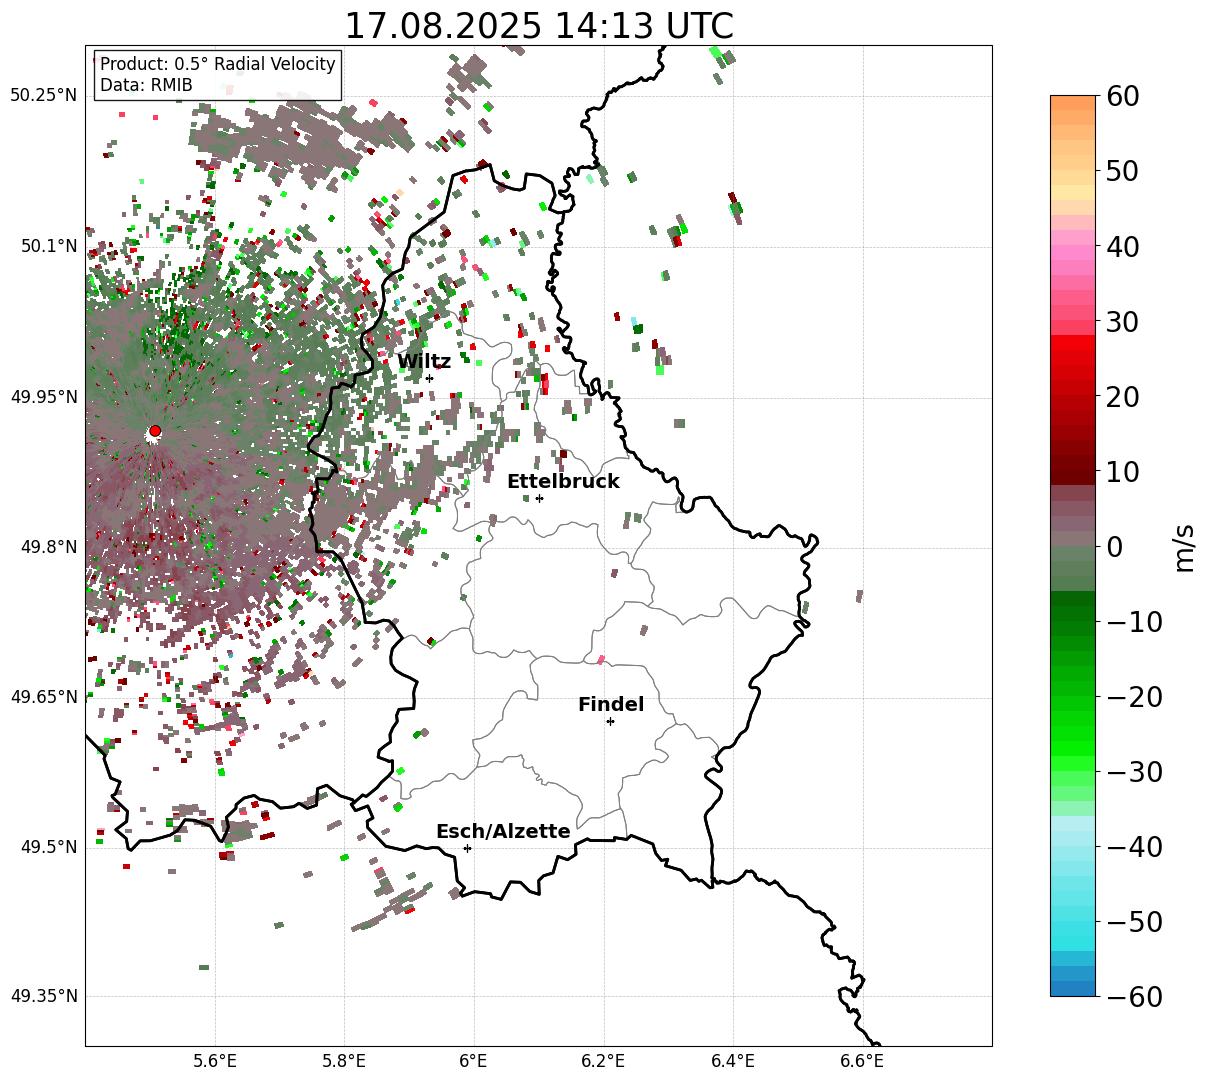
Task: Click the 5.8°E longitude label
Action: click(x=344, y=1062)
